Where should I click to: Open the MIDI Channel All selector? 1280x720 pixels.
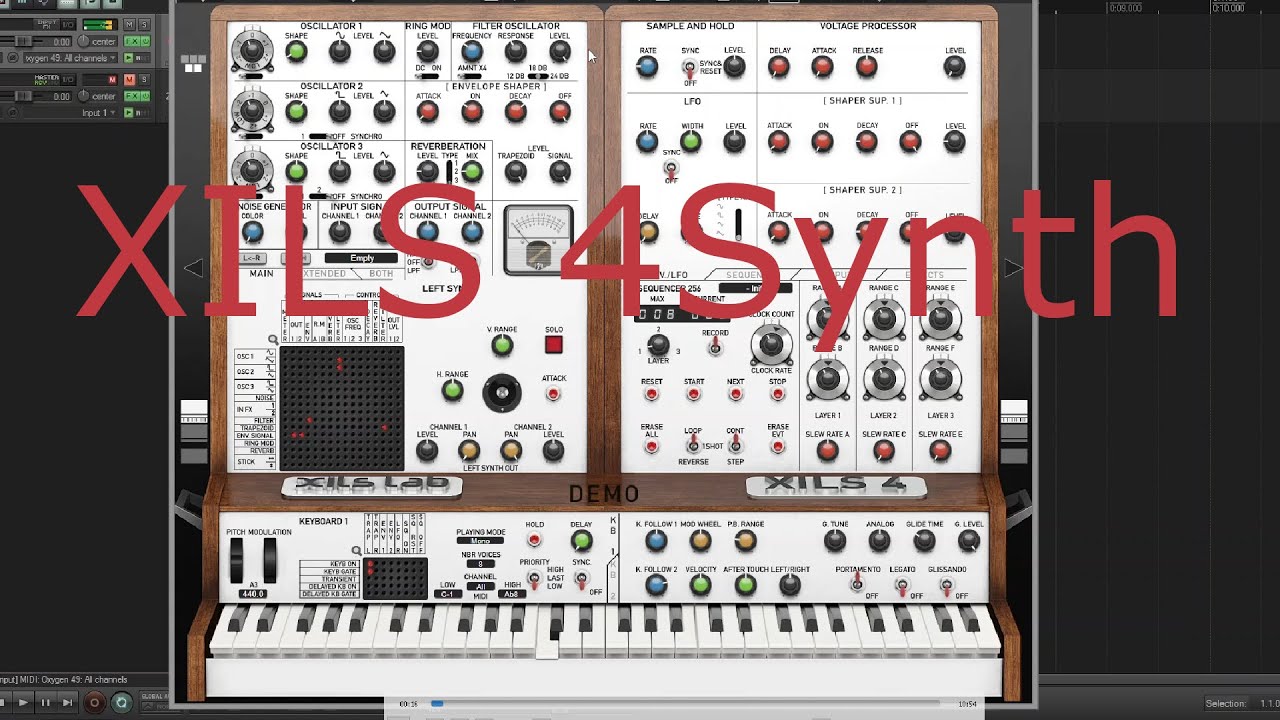pyautogui.click(x=480, y=586)
